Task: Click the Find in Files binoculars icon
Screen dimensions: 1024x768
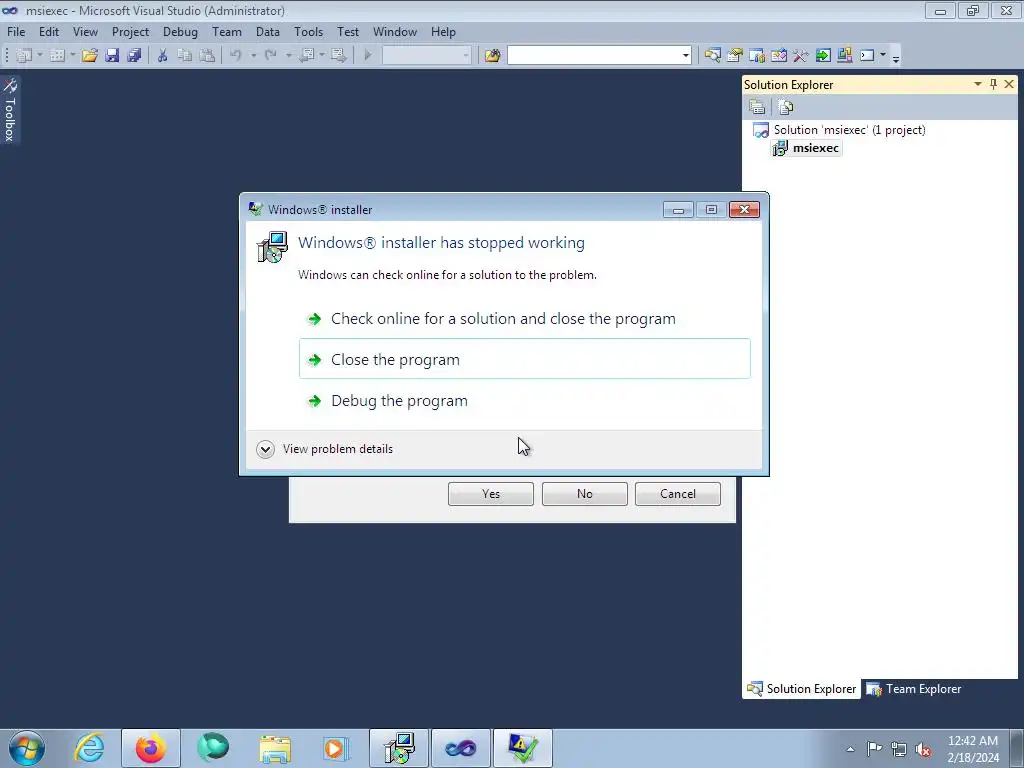Action: 492,56
